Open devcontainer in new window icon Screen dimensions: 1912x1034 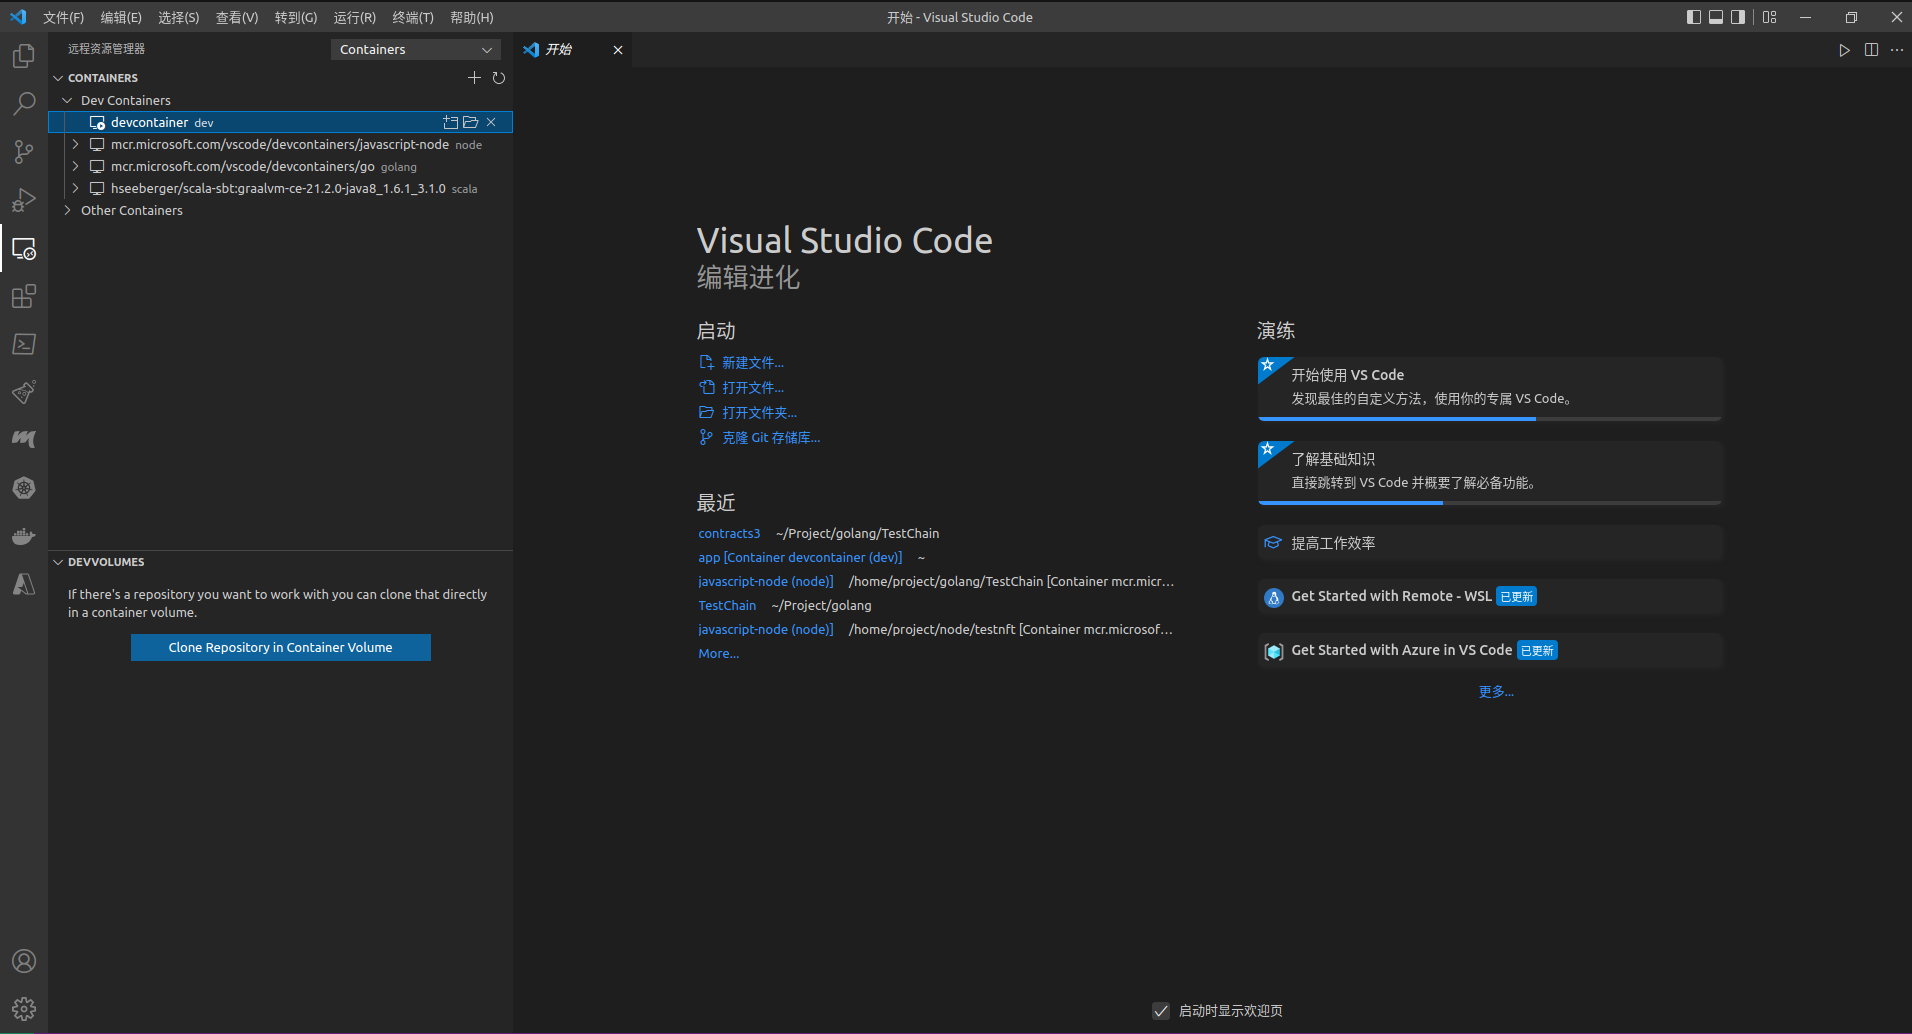tap(451, 122)
